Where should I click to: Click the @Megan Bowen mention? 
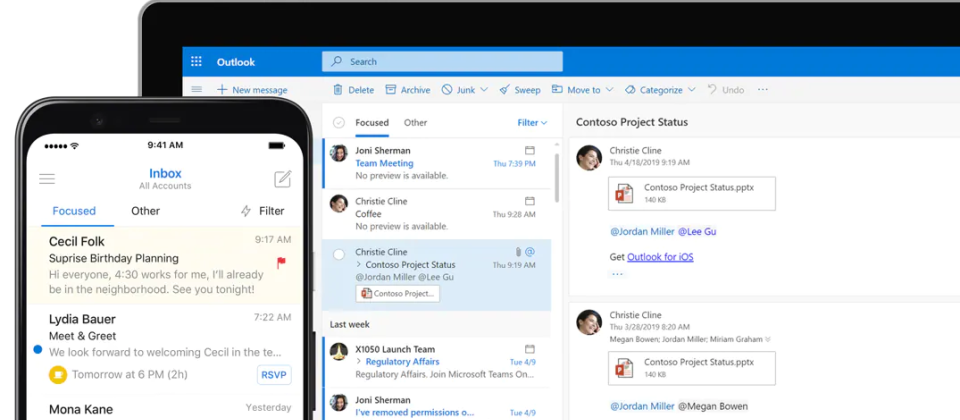(x=713, y=406)
